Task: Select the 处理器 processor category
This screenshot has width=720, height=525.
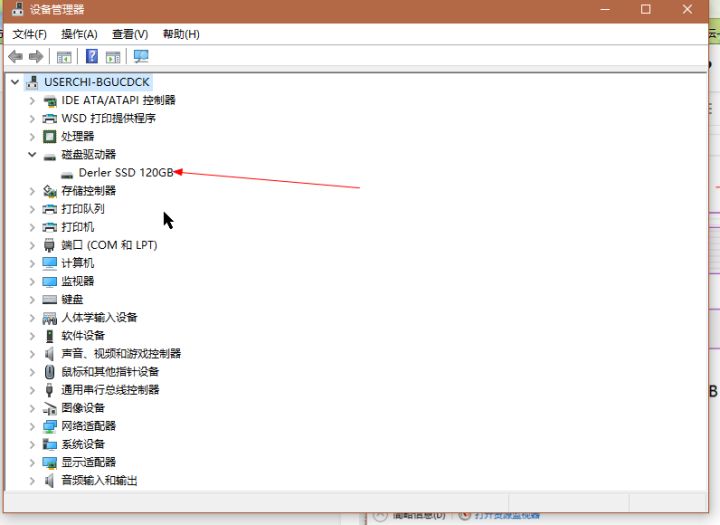Action: (77, 136)
